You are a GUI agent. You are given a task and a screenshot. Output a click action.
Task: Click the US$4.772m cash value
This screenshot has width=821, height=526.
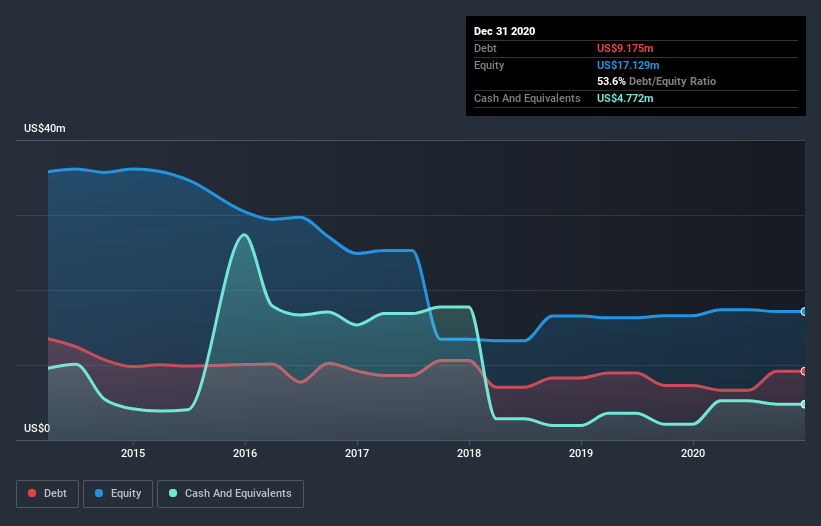(625, 98)
